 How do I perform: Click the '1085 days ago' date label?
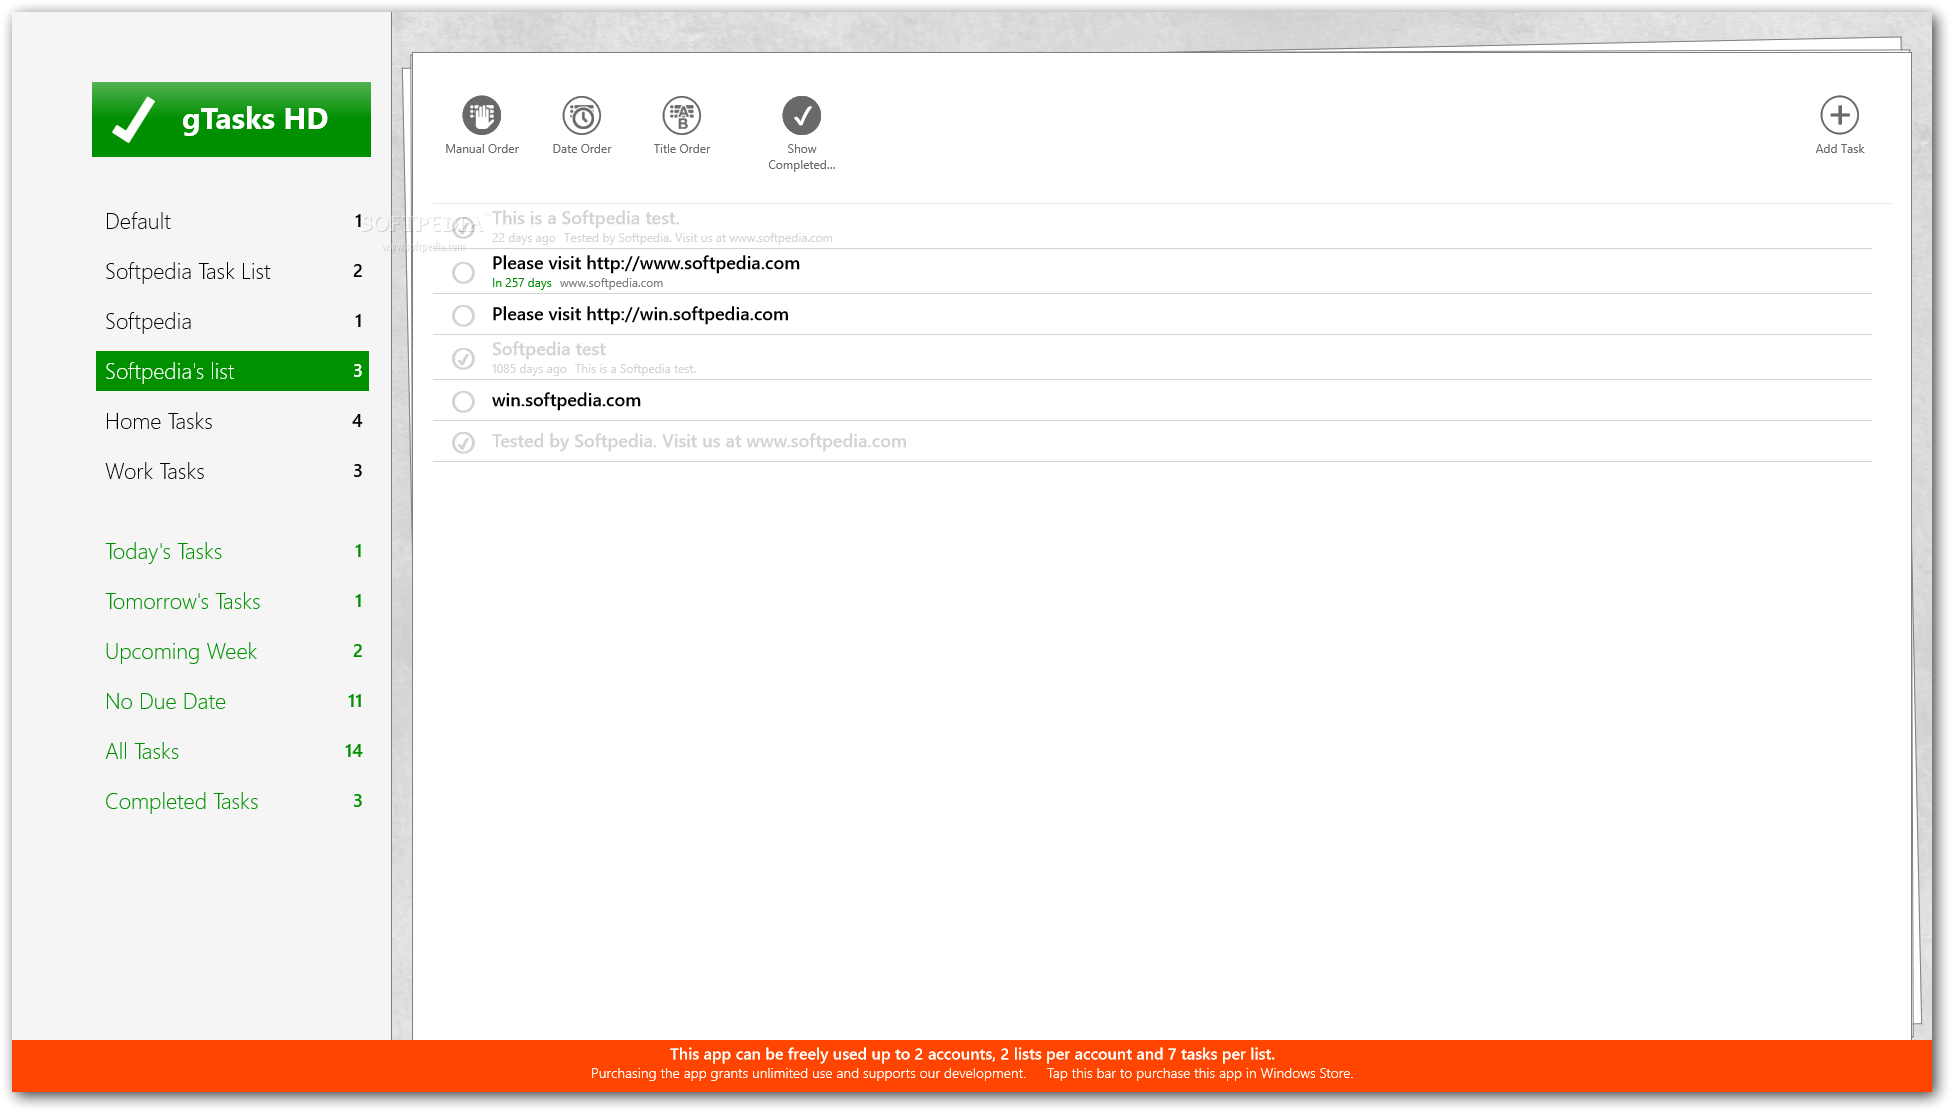(x=529, y=369)
